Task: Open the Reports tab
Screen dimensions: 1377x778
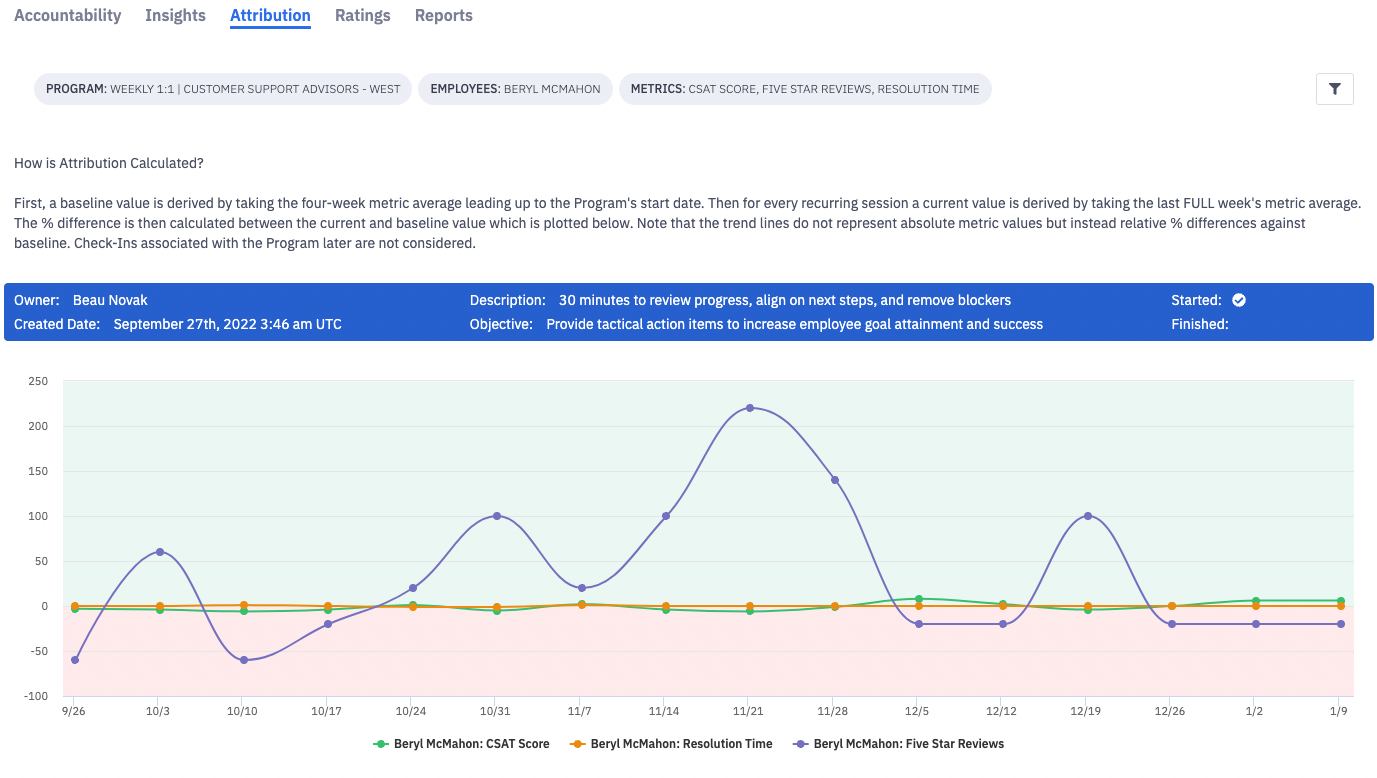Action: [443, 15]
